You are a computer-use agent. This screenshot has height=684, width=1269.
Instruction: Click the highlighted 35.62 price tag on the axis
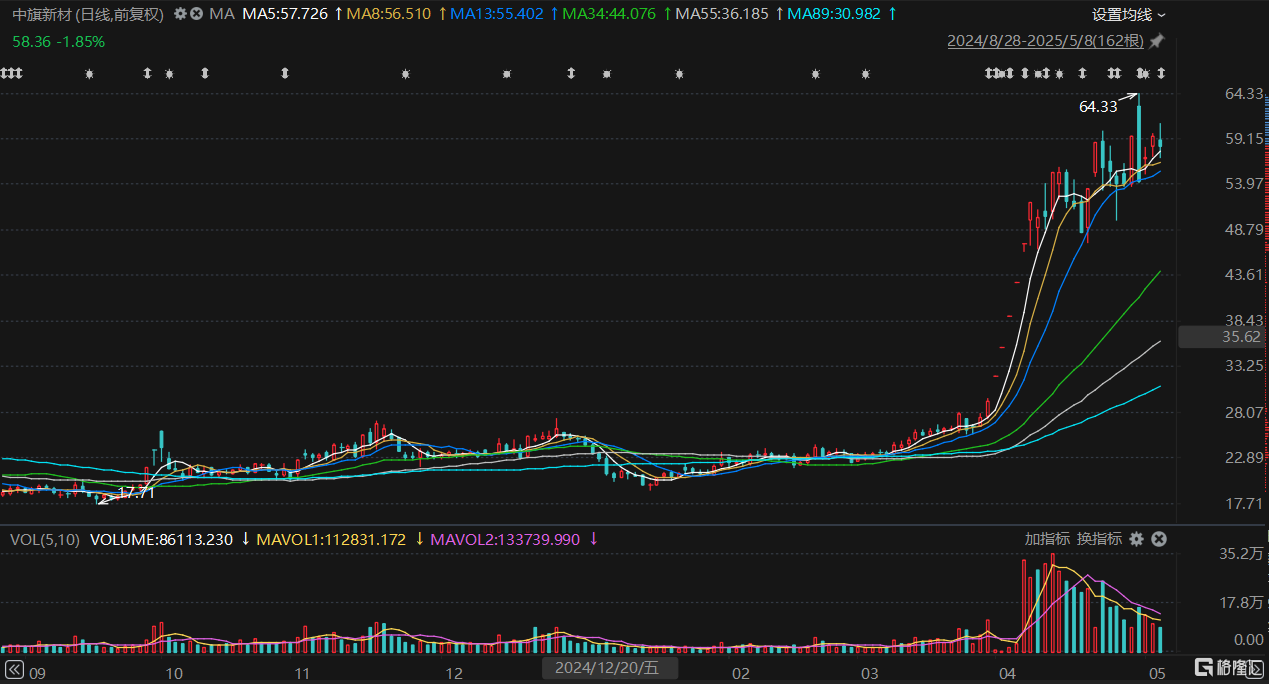tap(1223, 338)
